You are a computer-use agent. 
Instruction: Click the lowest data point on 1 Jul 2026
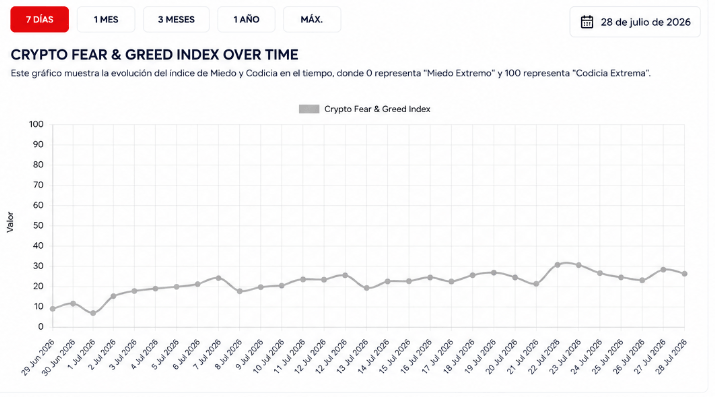click(93, 314)
